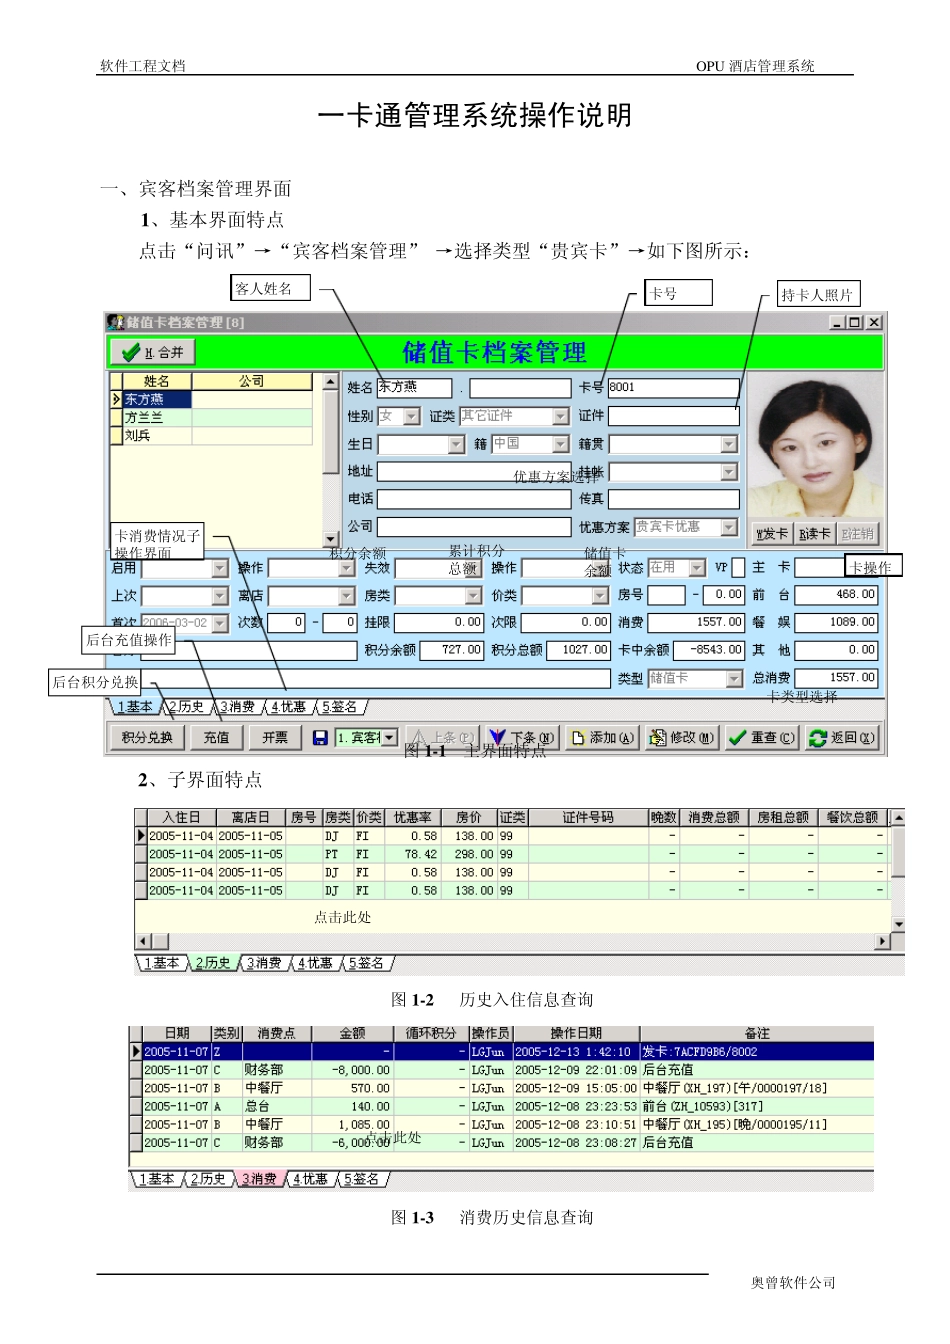Click the 入住日 column header

click(181, 817)
